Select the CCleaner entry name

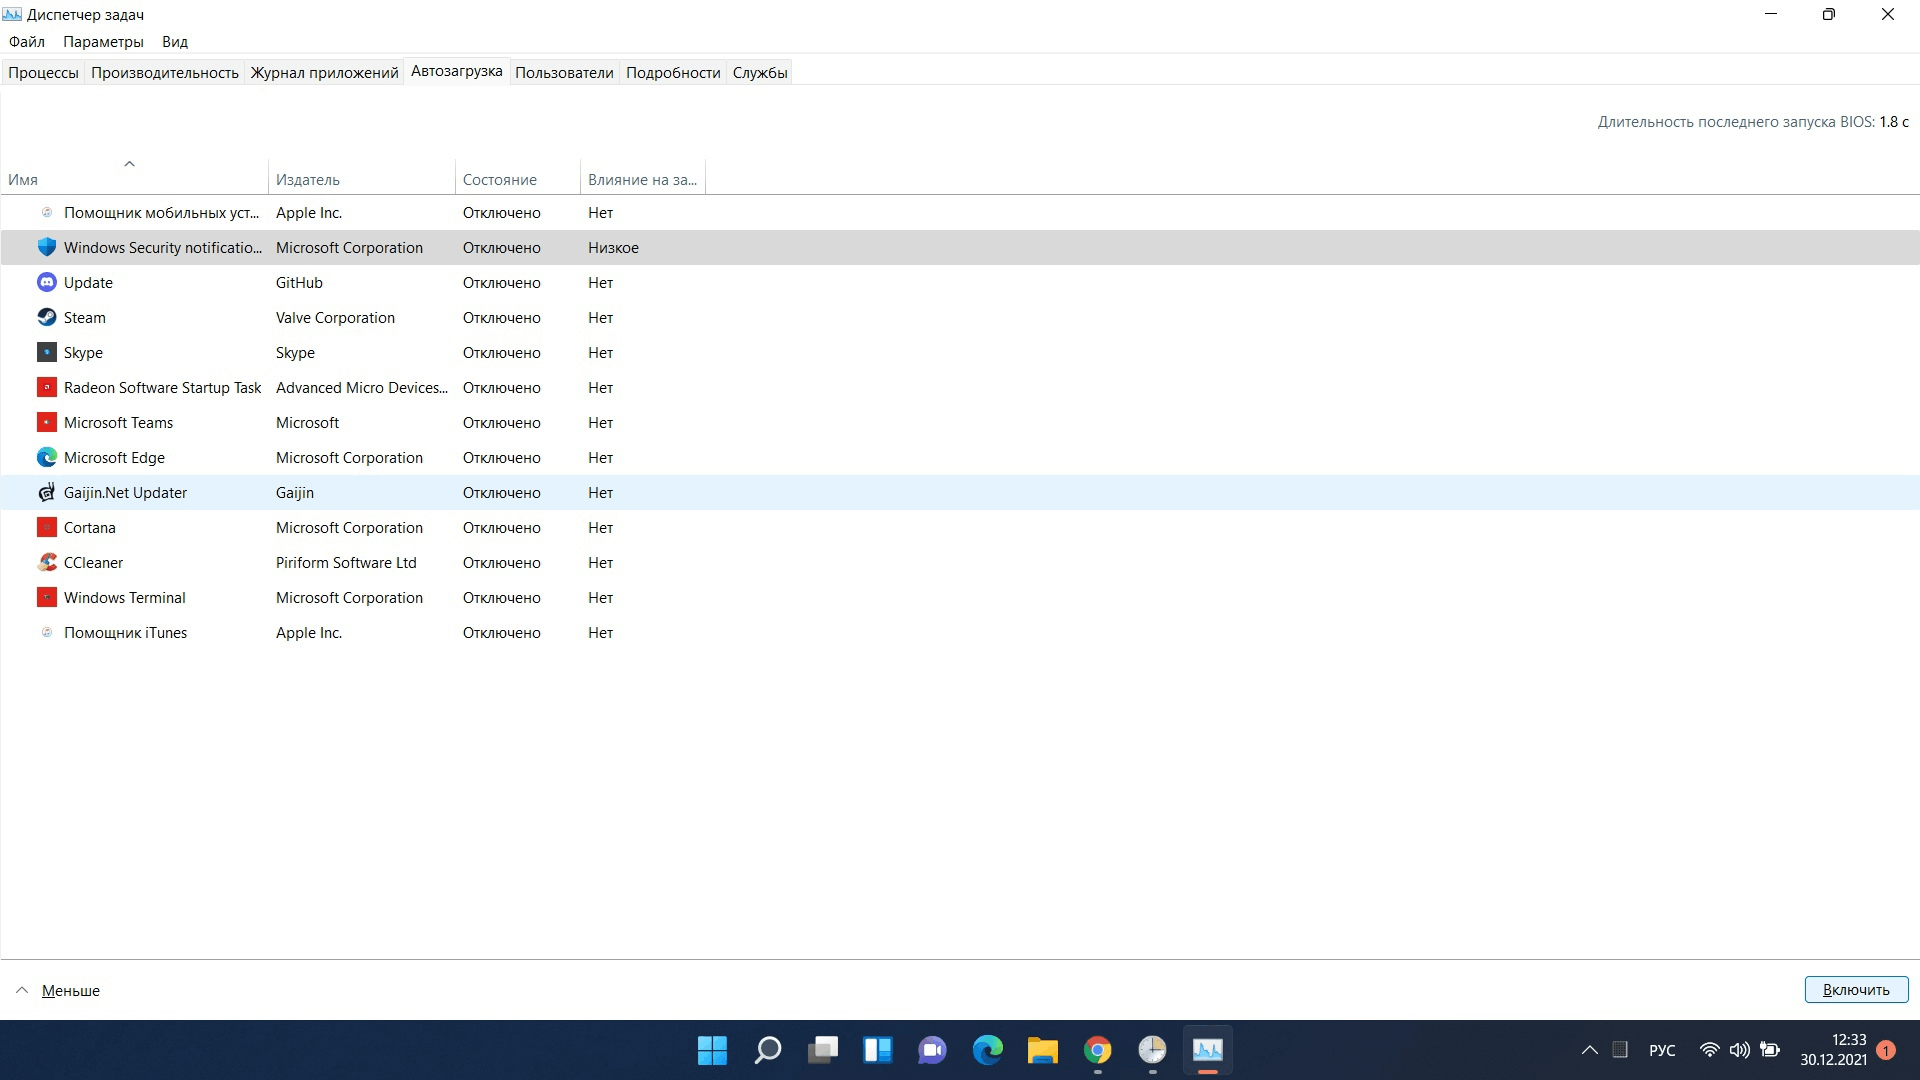click(x=94, y=562)
